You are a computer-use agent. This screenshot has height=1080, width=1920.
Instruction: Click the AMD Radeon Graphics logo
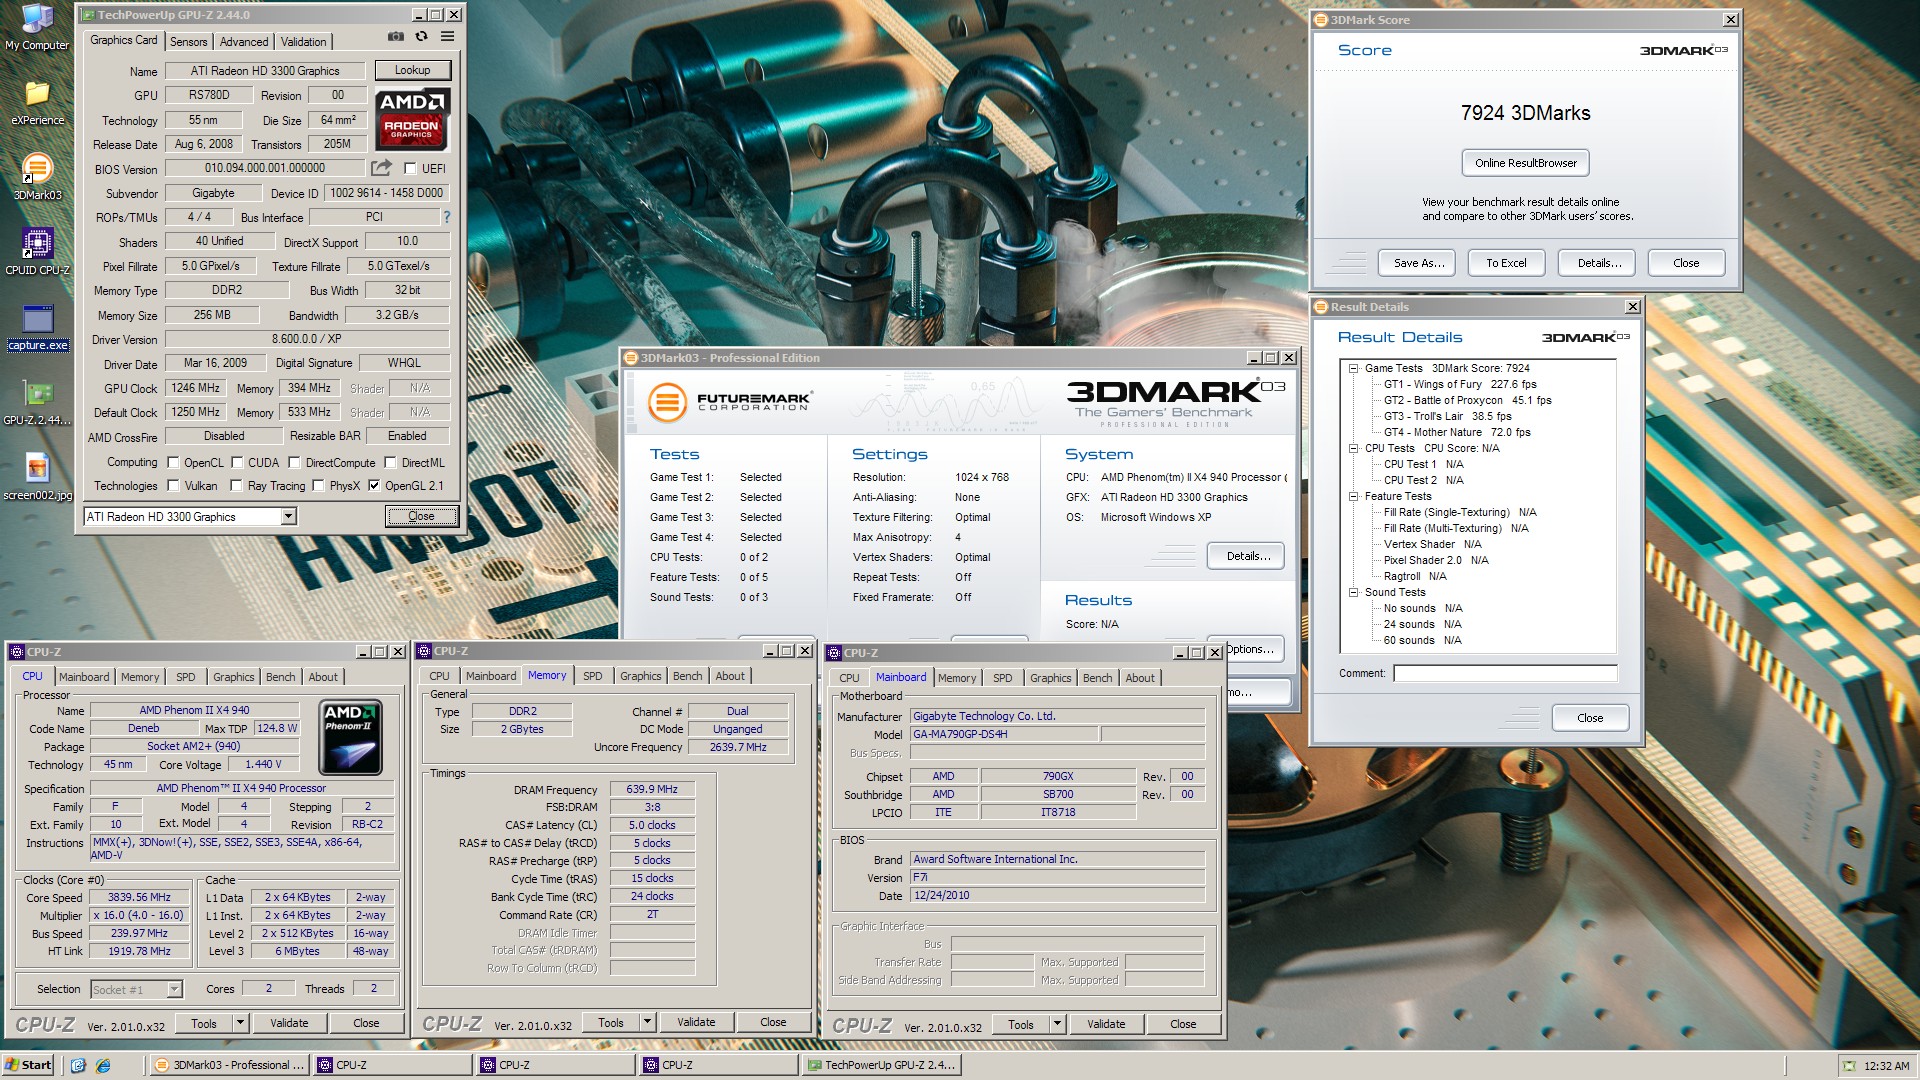pos(412,119)
